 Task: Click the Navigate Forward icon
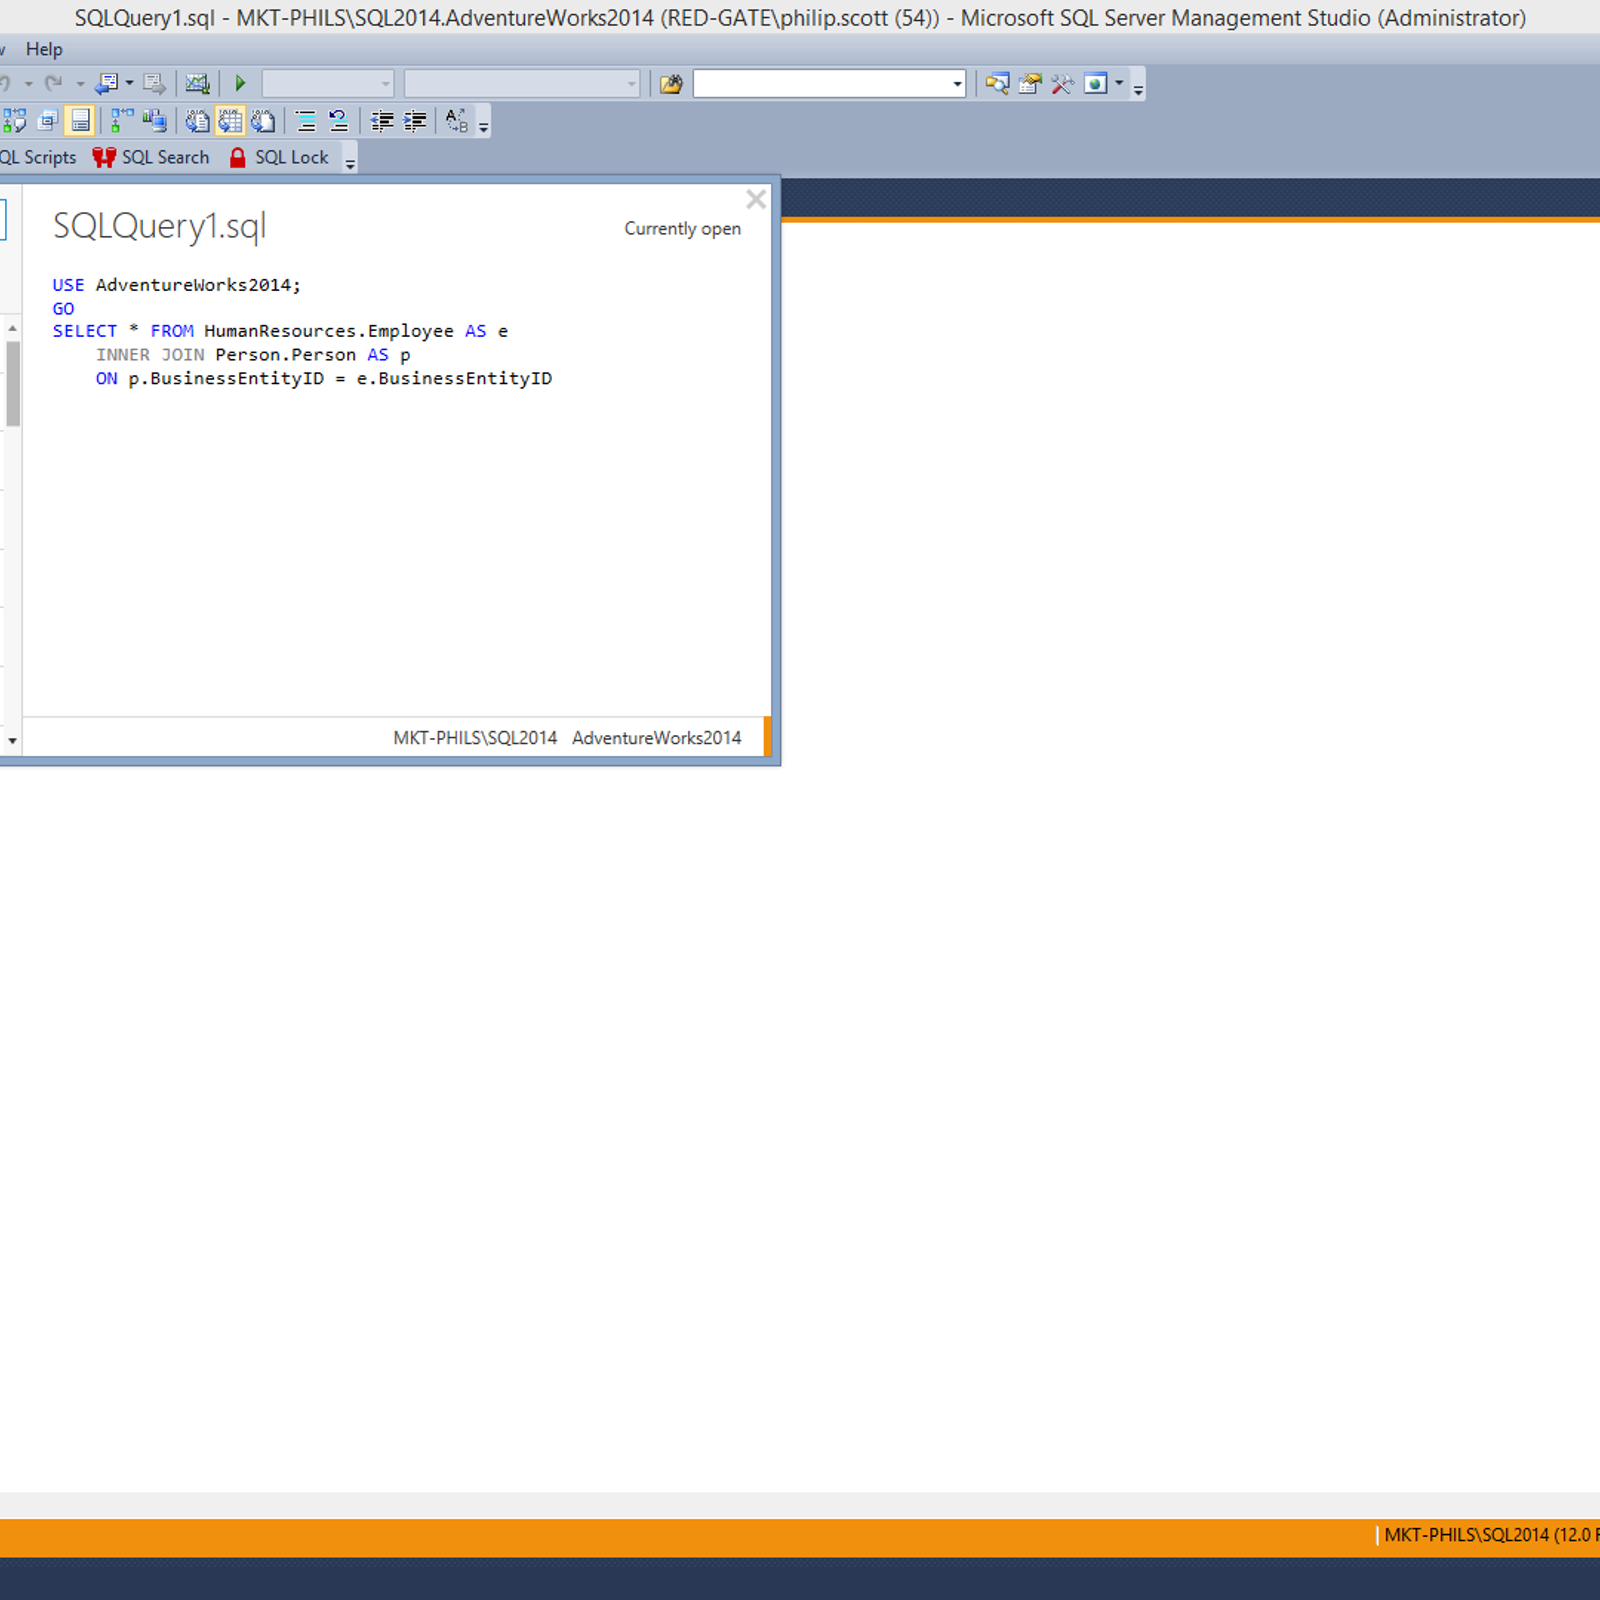(x=154, y=84)
